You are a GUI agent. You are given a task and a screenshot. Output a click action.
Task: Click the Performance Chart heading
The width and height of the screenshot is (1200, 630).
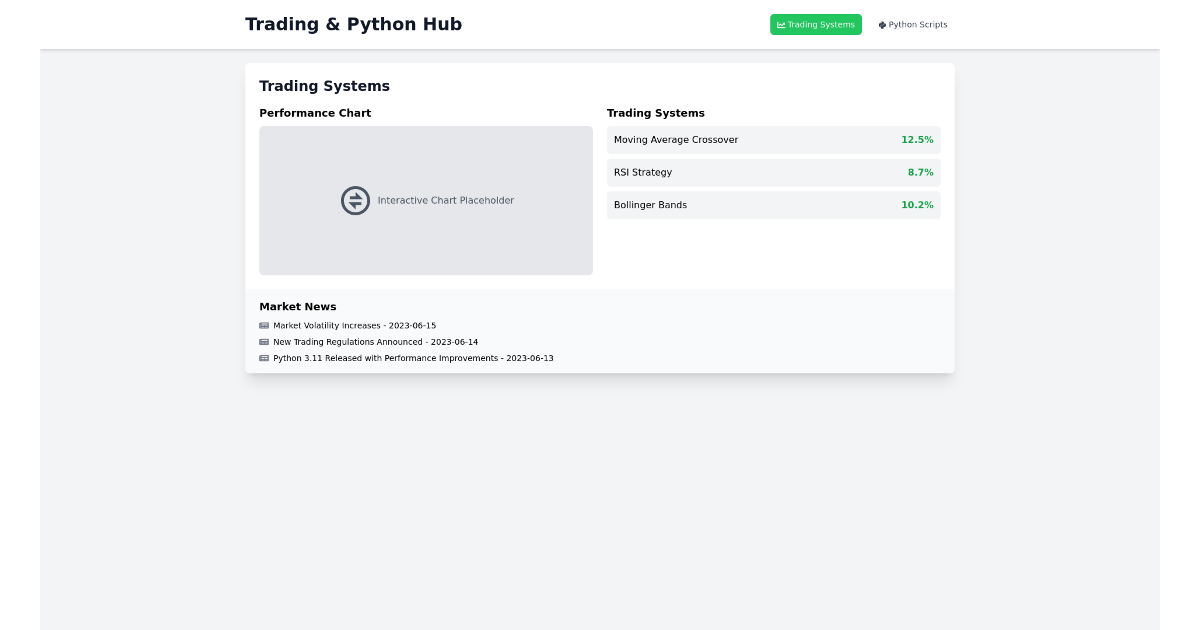[315, 113]
